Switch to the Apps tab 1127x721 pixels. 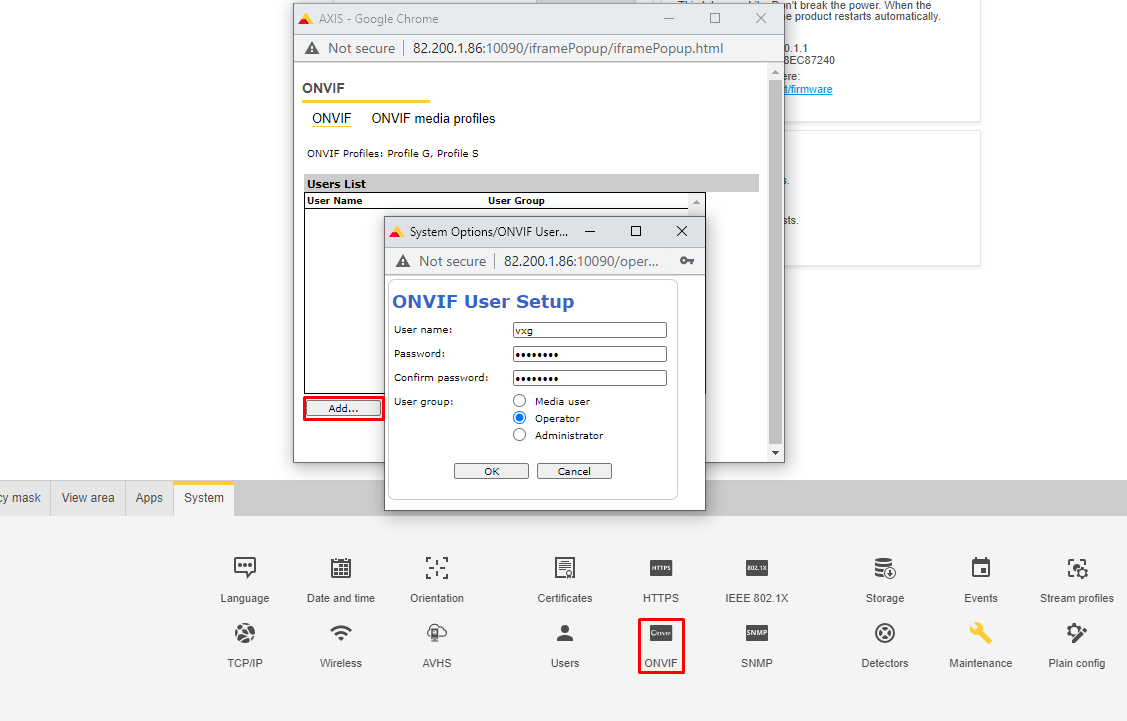149,498
